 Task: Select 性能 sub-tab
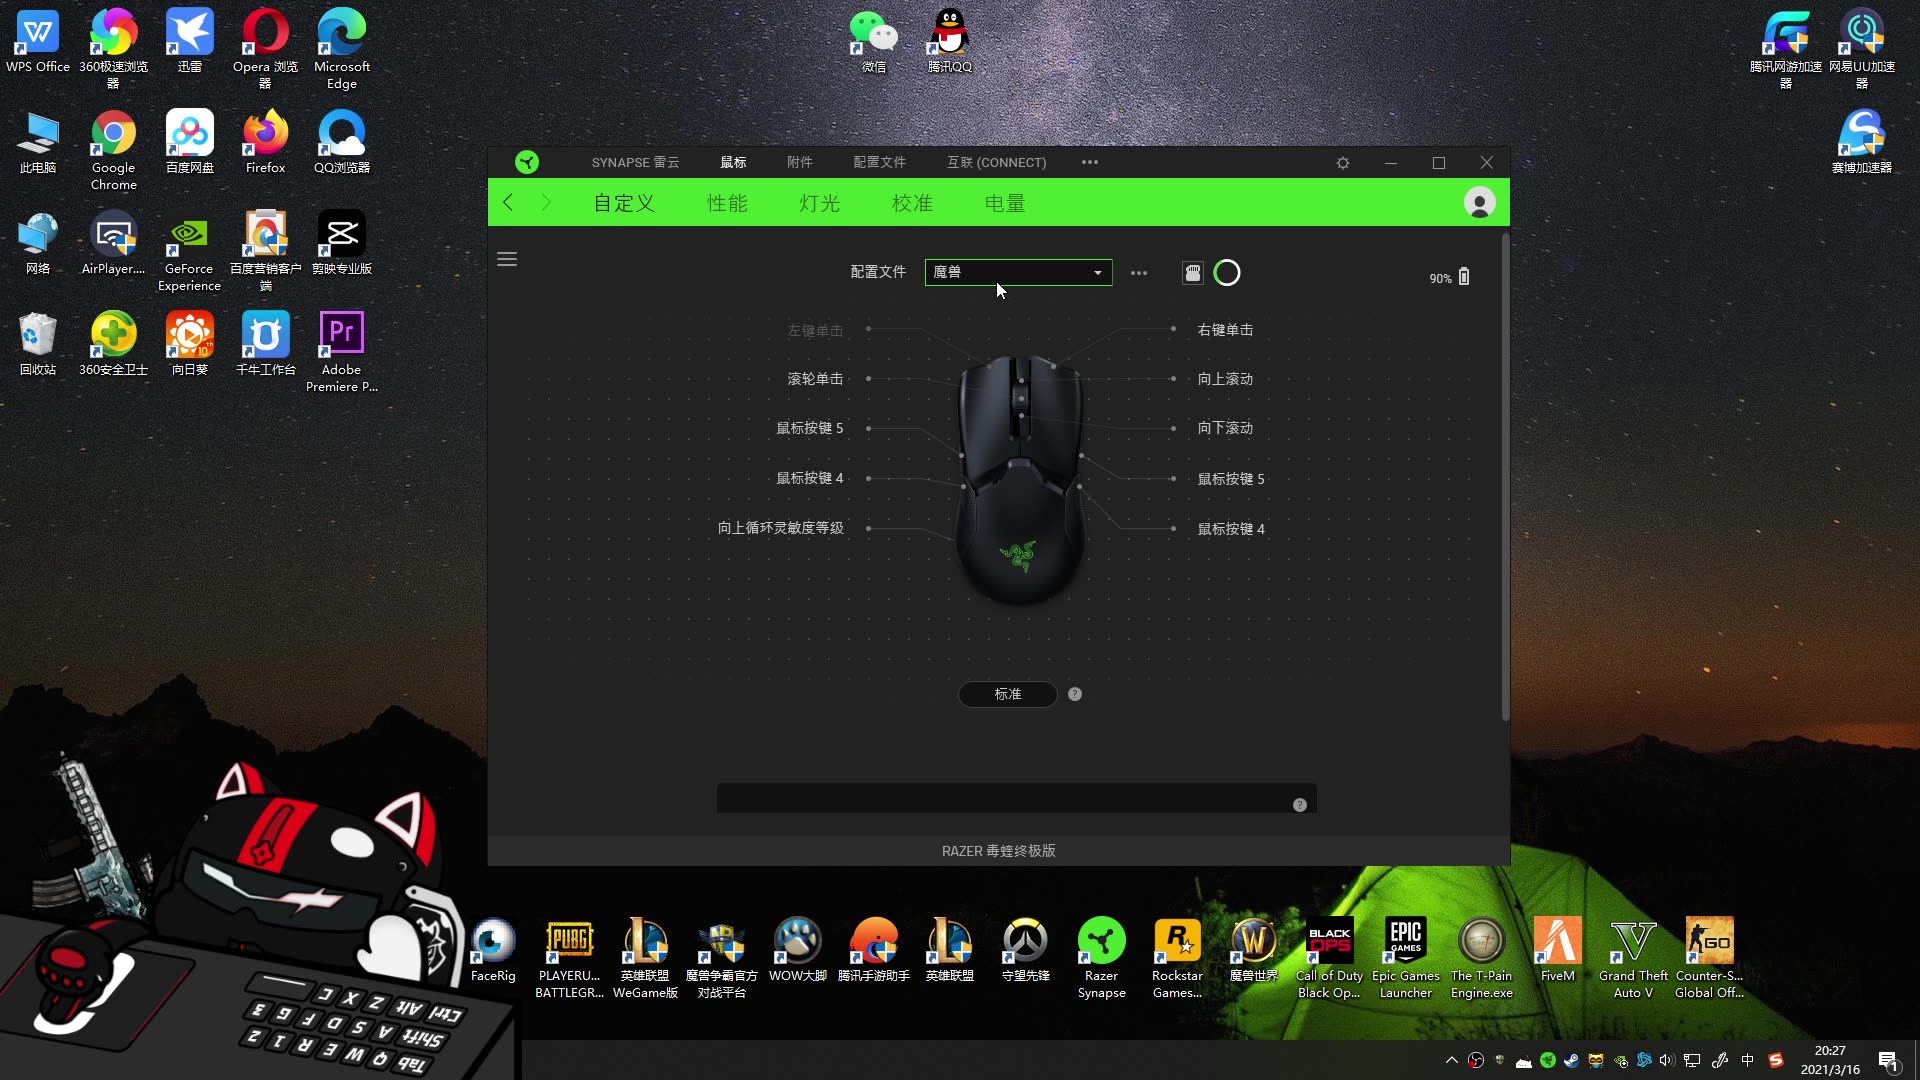(727, 203)
